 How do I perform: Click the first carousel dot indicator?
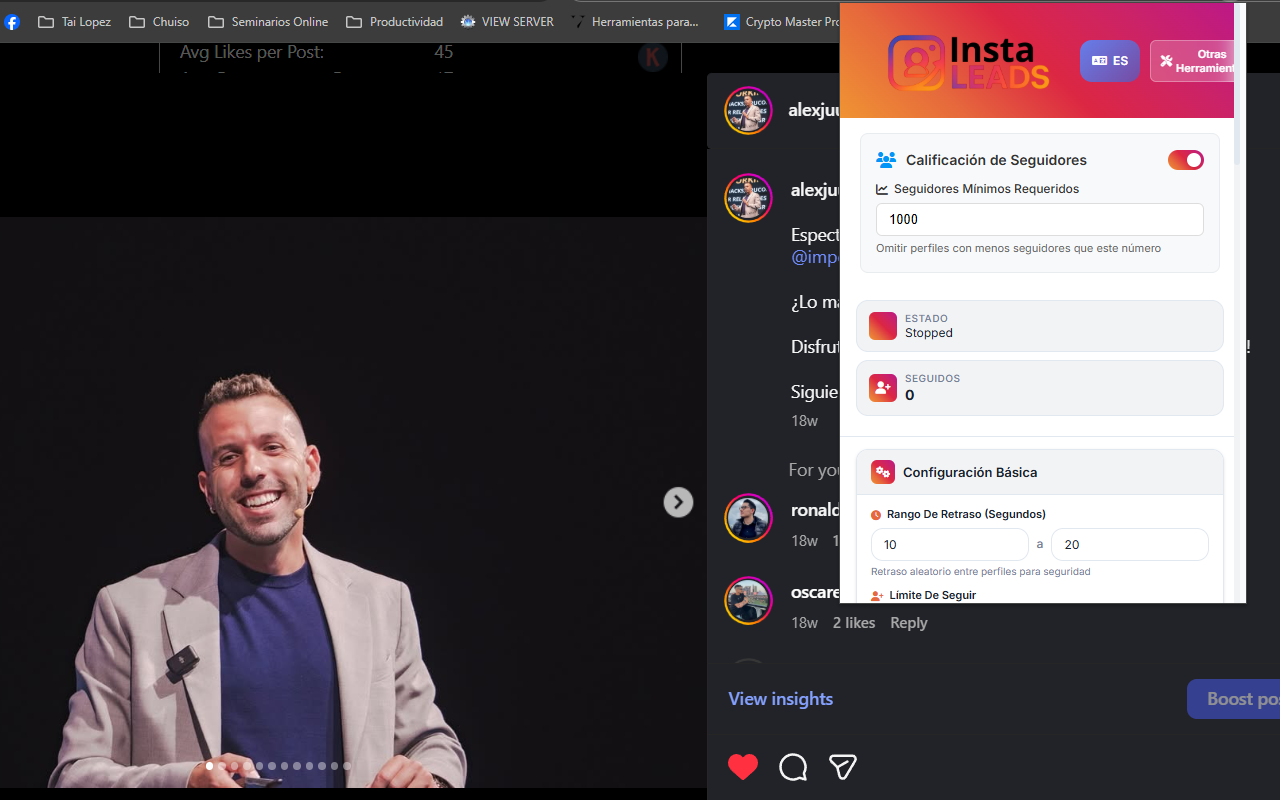coord(210,766)
